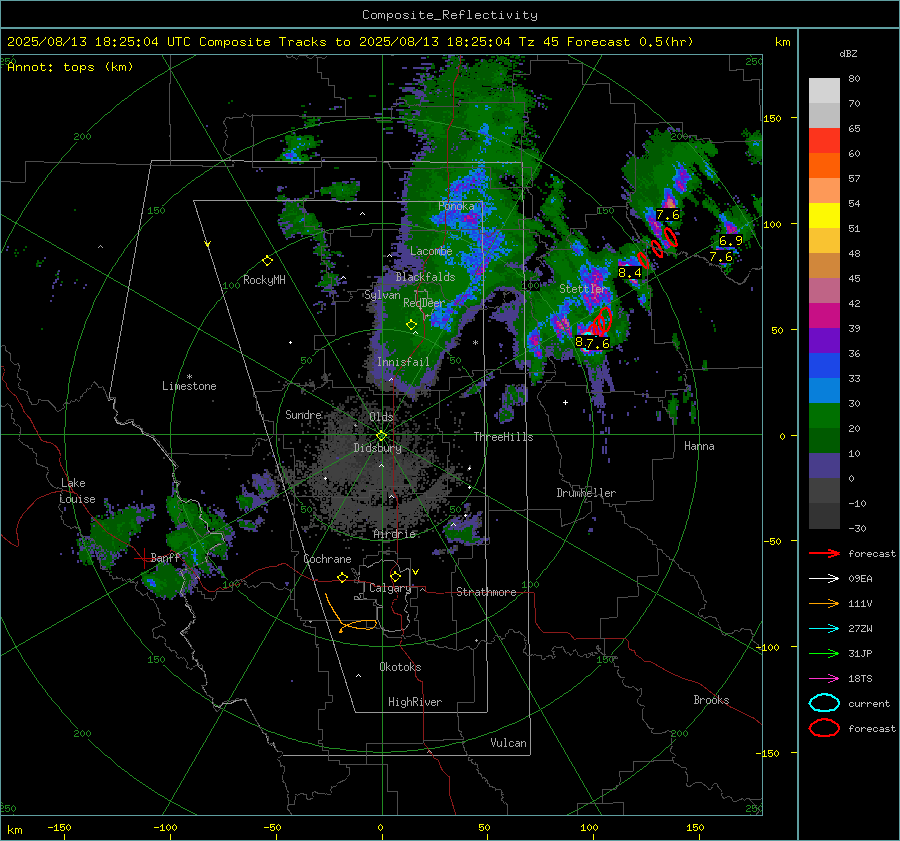Click the Blackfalds town label
Image resolution: width=900 pixels, height=841 pixels.
click(425, 277)
